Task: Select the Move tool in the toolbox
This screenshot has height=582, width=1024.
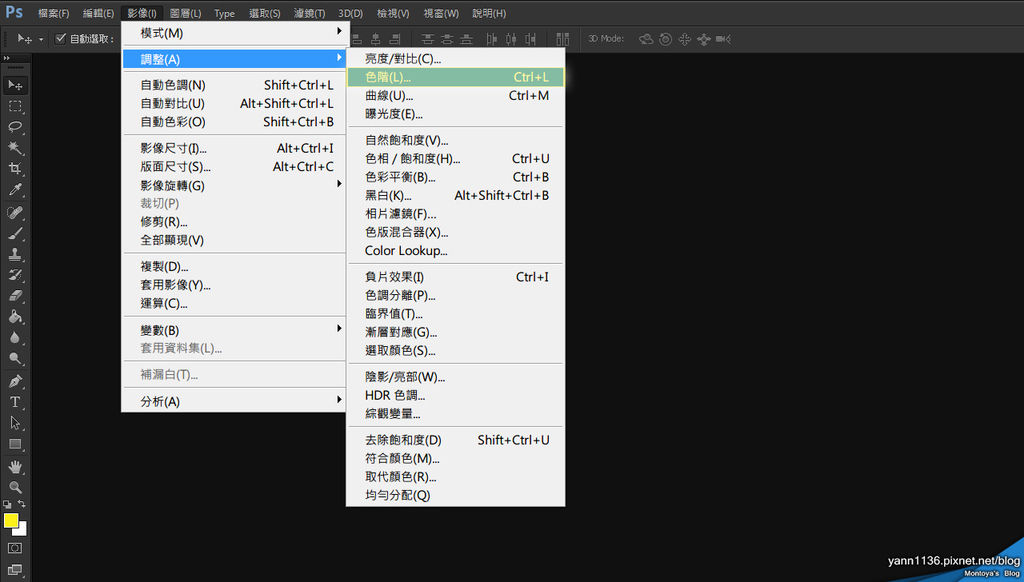Action: pos(14,85)
